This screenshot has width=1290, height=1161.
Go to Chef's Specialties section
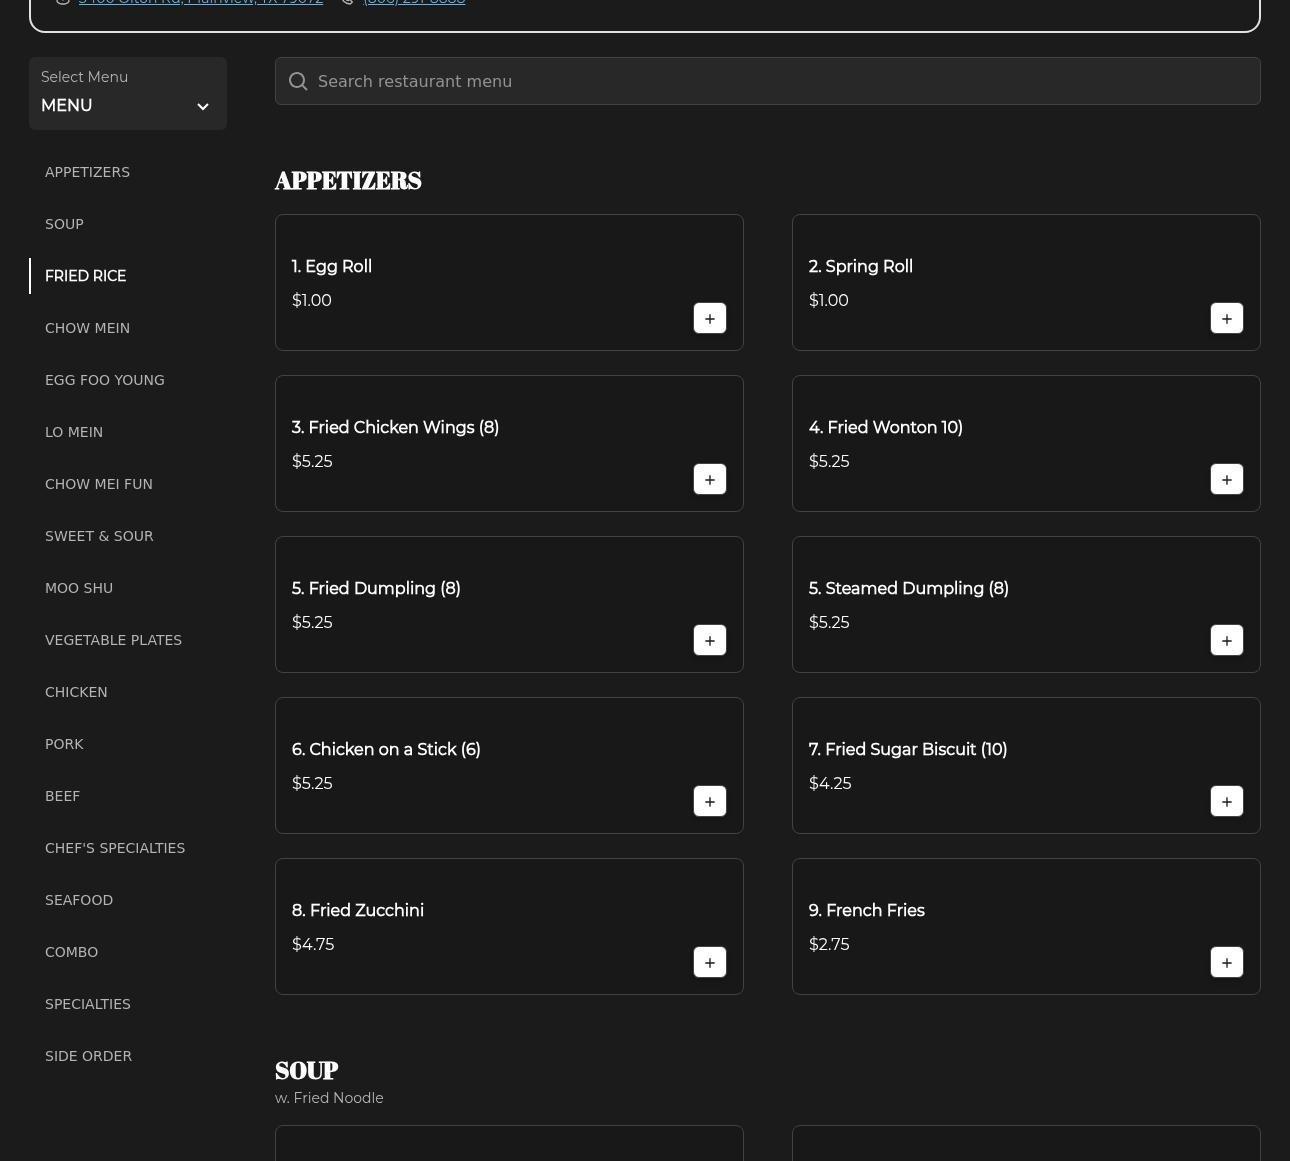coord(115,848)
